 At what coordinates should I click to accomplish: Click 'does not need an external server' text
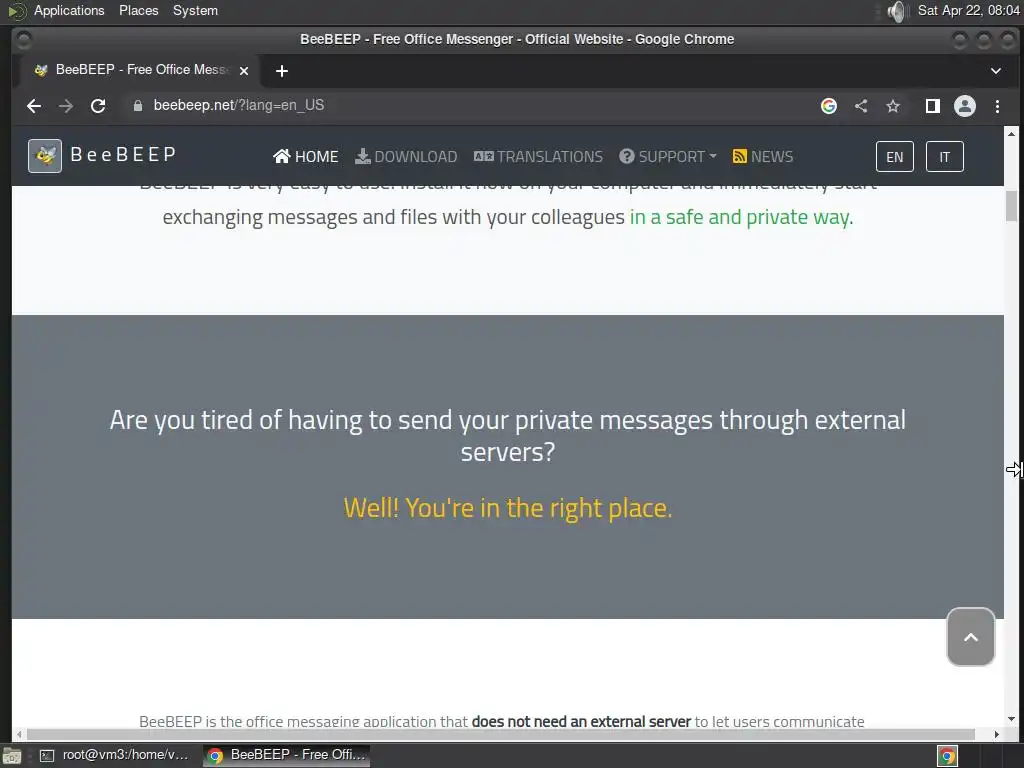tap(581, 722)
